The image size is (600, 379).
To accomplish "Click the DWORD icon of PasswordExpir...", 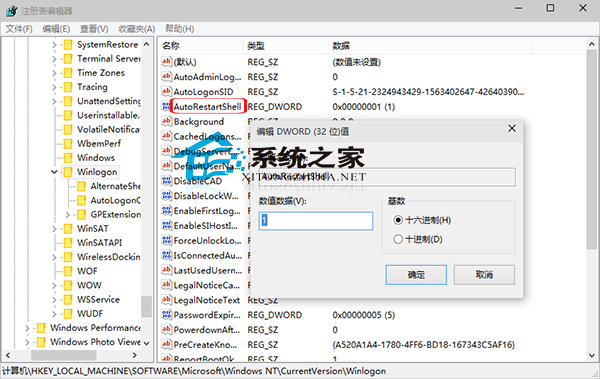I will tap(166, 315).
